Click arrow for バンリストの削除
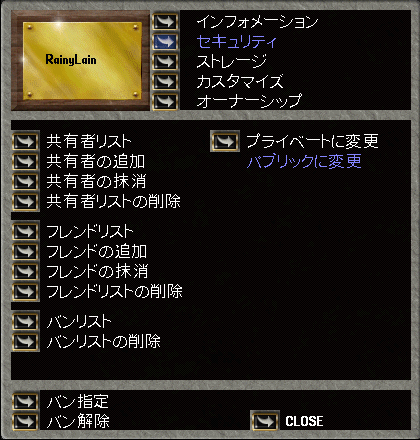 (25, 342)
